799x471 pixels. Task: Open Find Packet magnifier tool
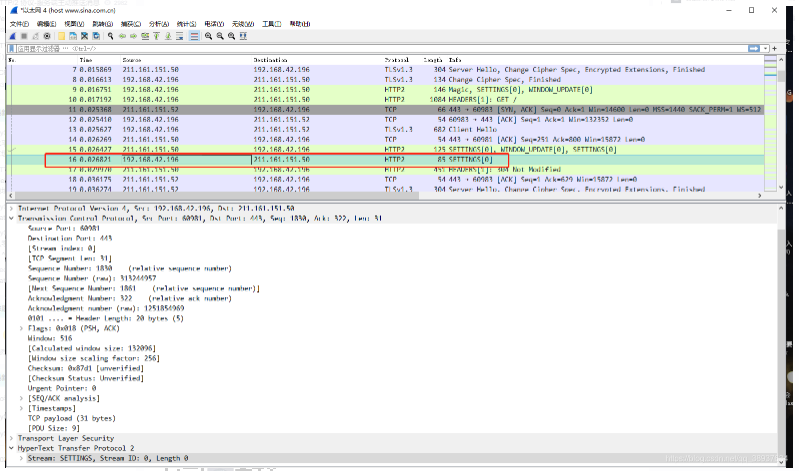(110, 36)
